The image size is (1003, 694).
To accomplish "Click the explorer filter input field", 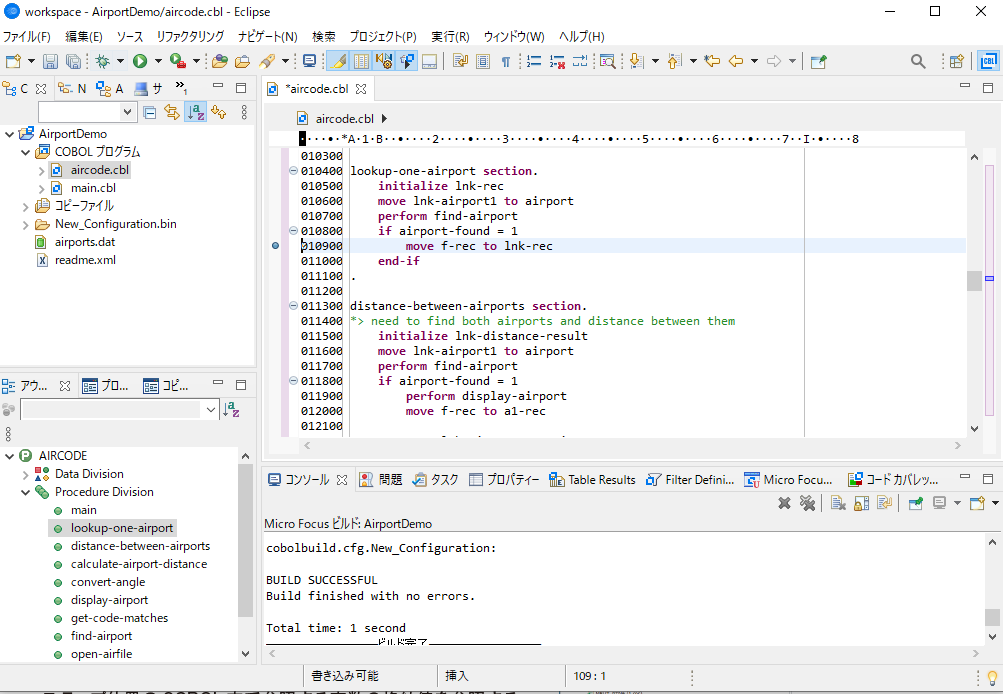I will [x=87, y=113].
